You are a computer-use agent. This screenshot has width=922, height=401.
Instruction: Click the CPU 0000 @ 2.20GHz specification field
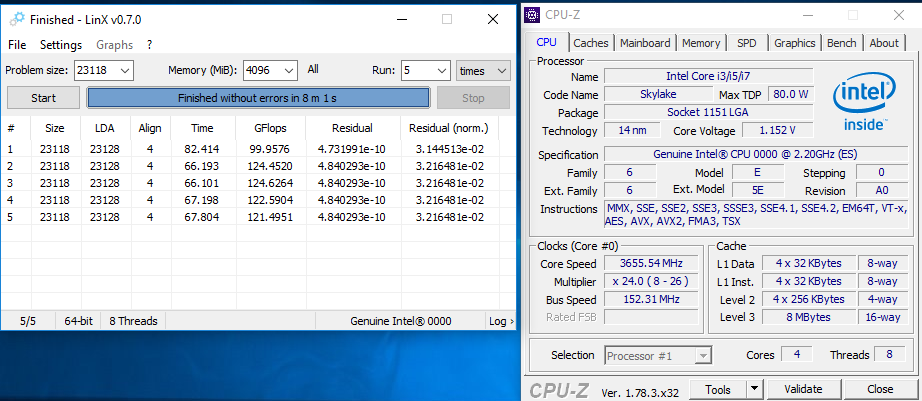click(x=755, y=155)
